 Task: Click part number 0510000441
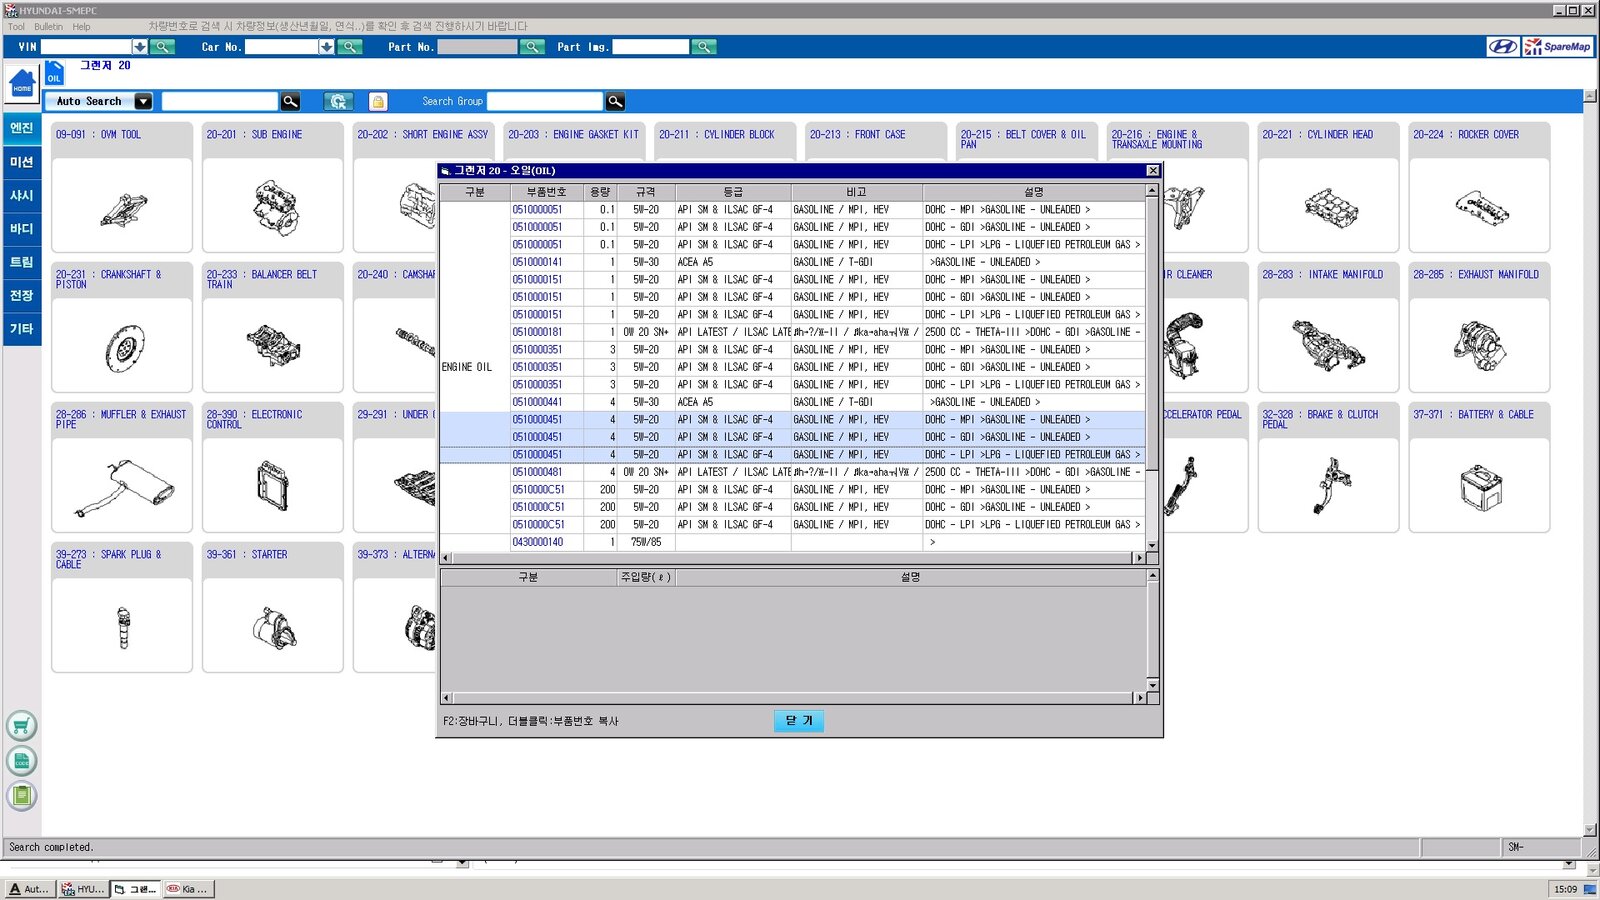point(538,402)
